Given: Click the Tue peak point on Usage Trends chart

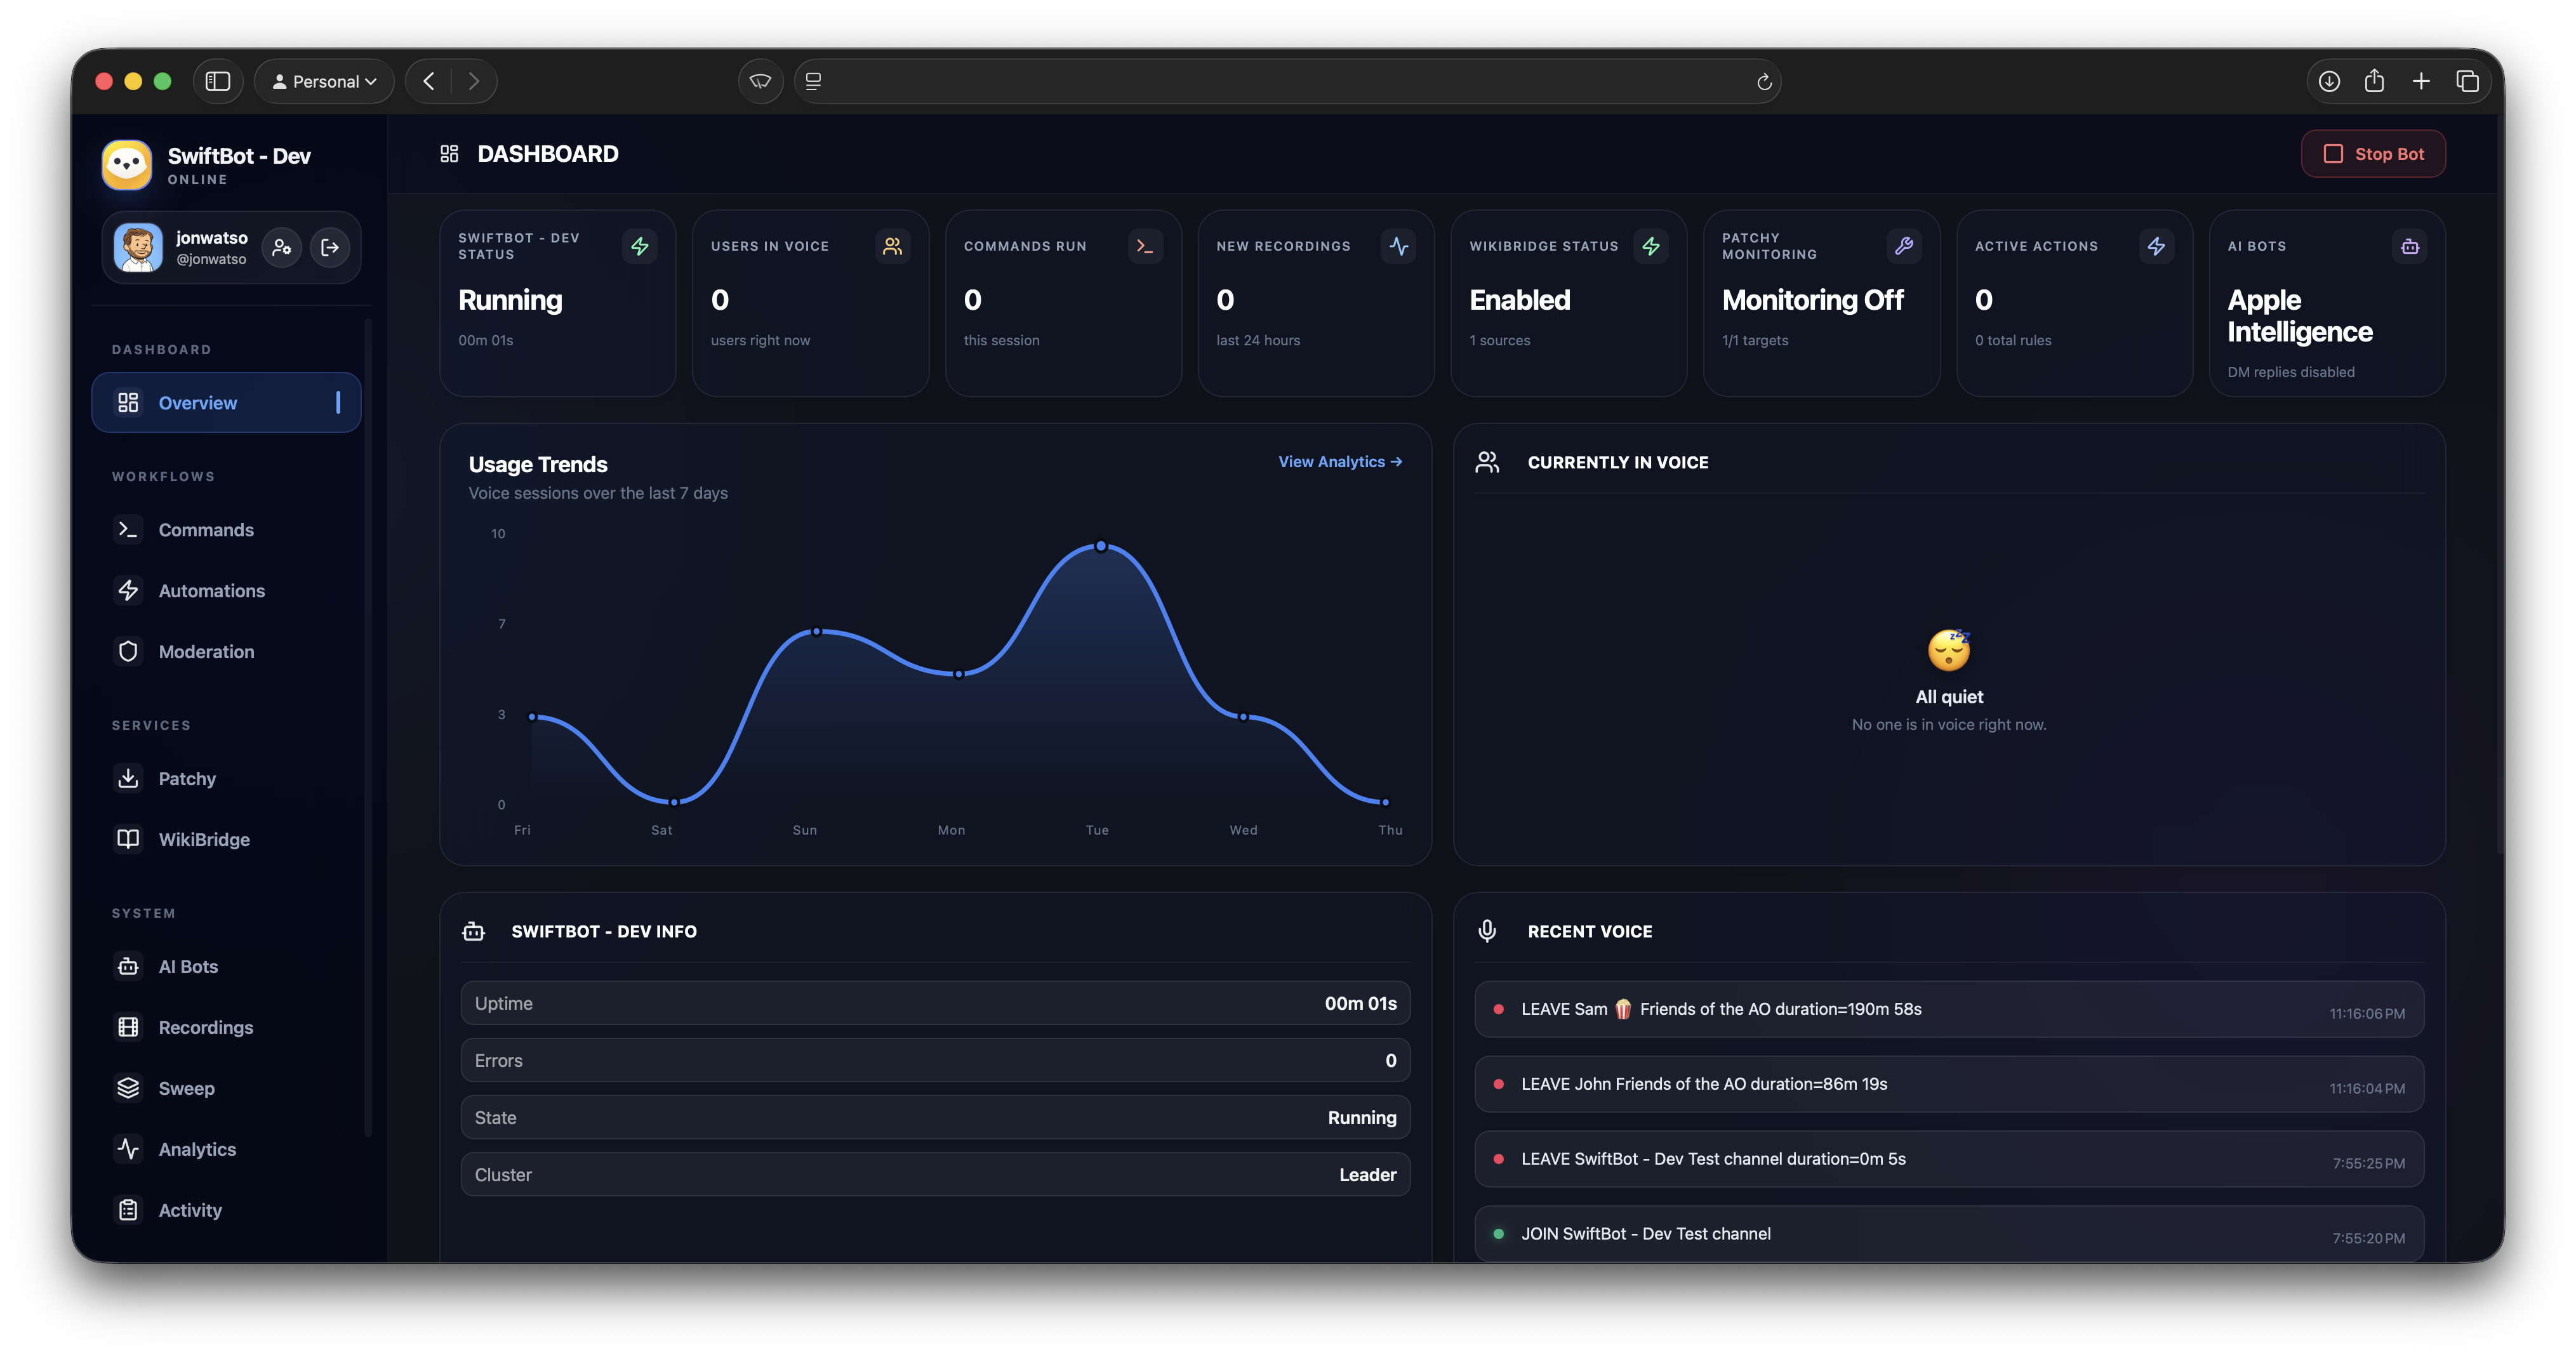Looking at the screenshot, I should click(x=1101, y=547).
